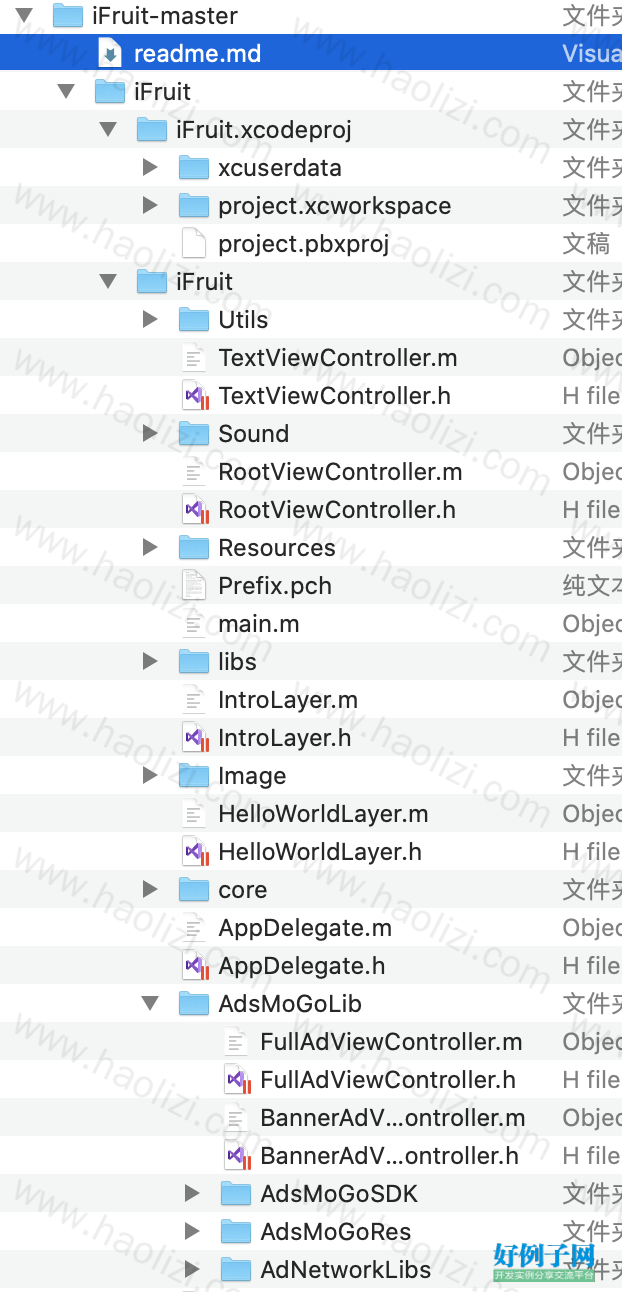Image resolution: width=622 pixels, height=1292 pixels.
Task: Expand the AdNetworkLibs folder triangle
Action: coord(192,1270)
